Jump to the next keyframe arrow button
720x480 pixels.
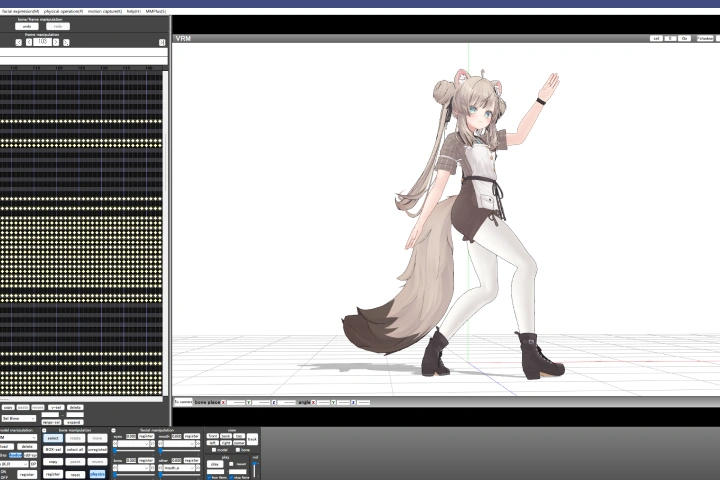(x=66, y=42)
